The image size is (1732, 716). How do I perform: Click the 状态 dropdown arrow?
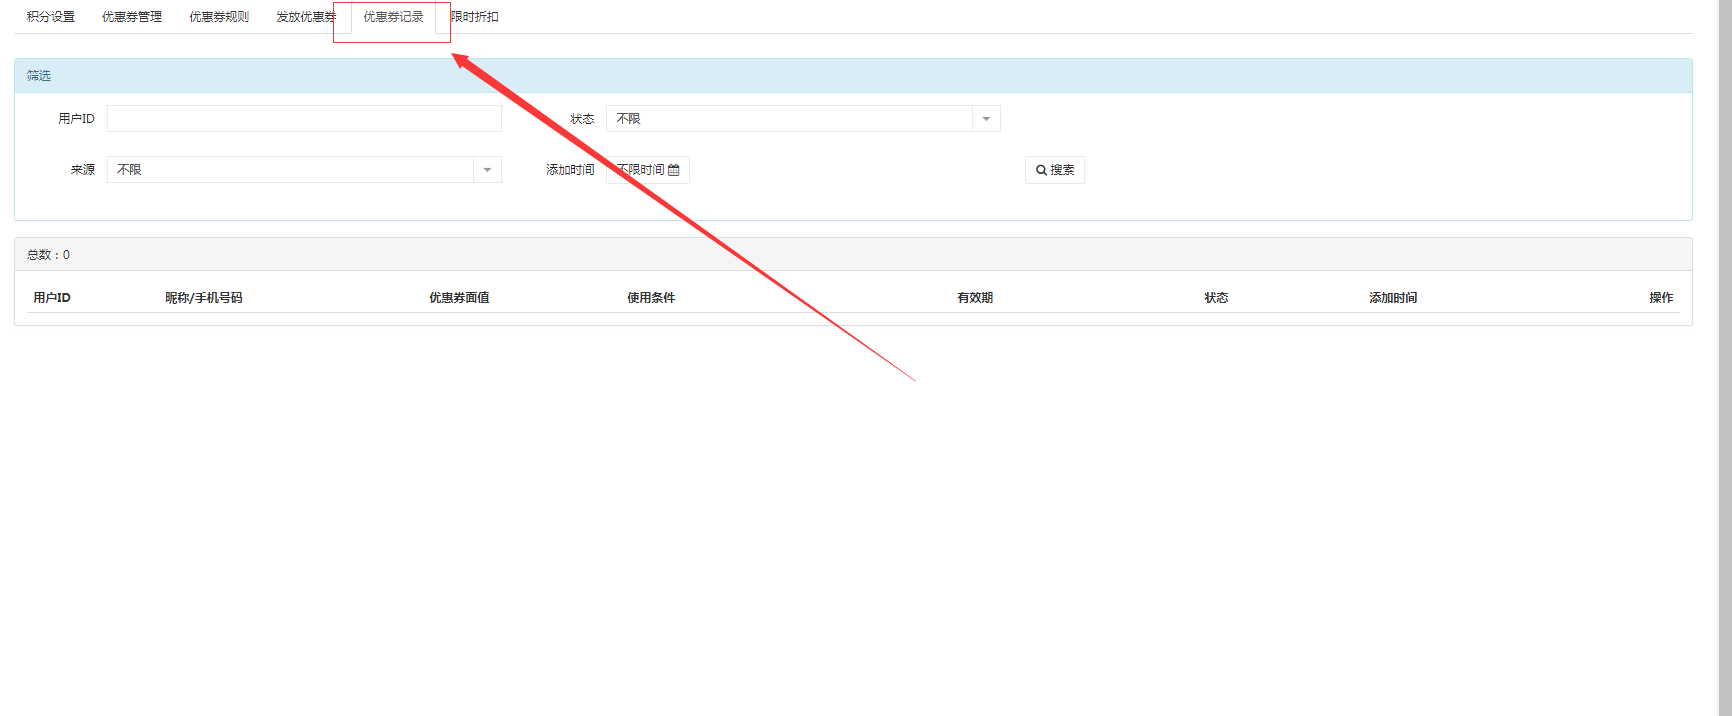pyautogui.click(x=986, y=119)
